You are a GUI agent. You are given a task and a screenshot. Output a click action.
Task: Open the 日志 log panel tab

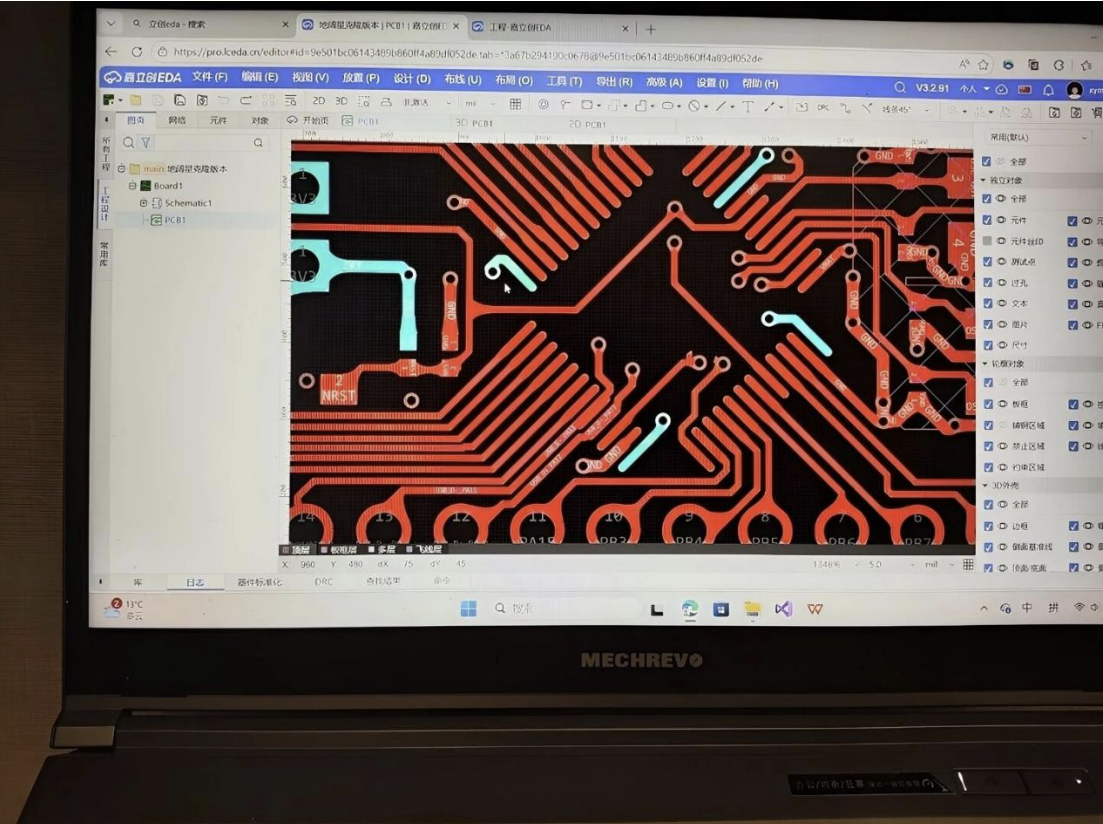[x=195, y=582]
